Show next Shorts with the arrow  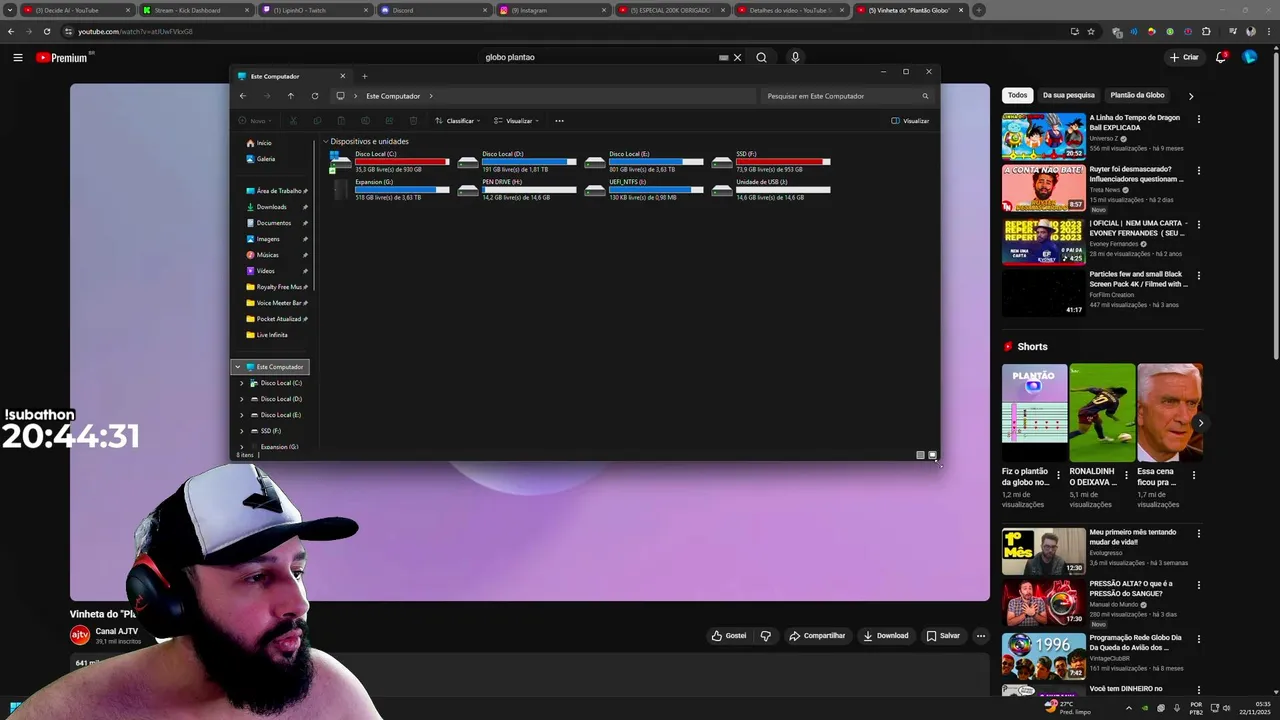(x=1200, y=423)
